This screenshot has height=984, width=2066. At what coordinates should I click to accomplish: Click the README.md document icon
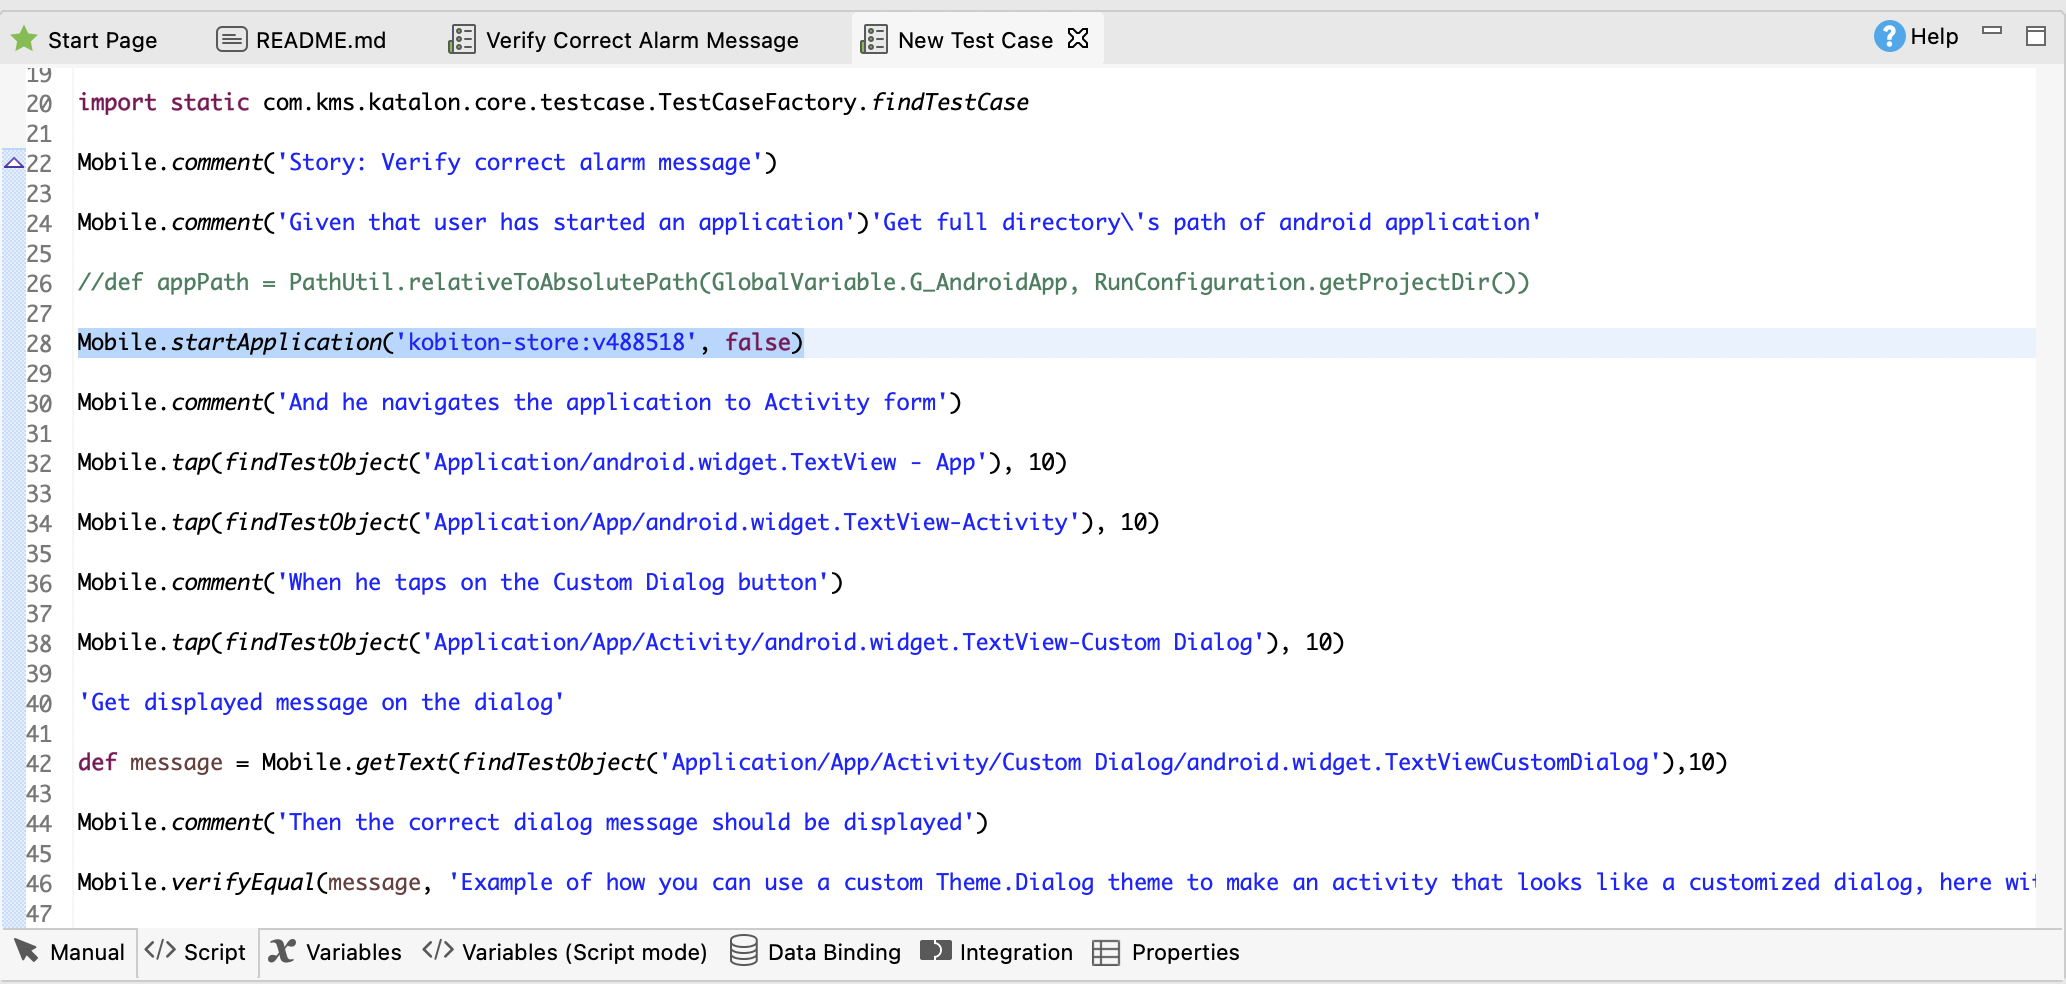pos(232,40)
